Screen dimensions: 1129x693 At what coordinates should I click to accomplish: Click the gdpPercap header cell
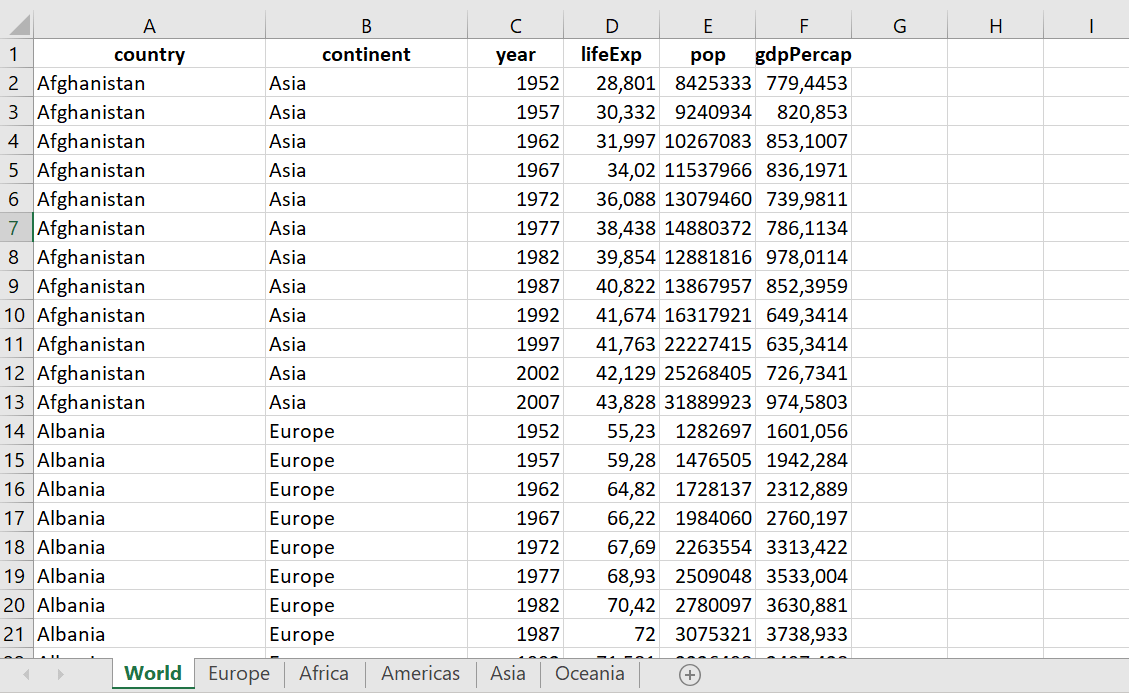click(803, 54)
